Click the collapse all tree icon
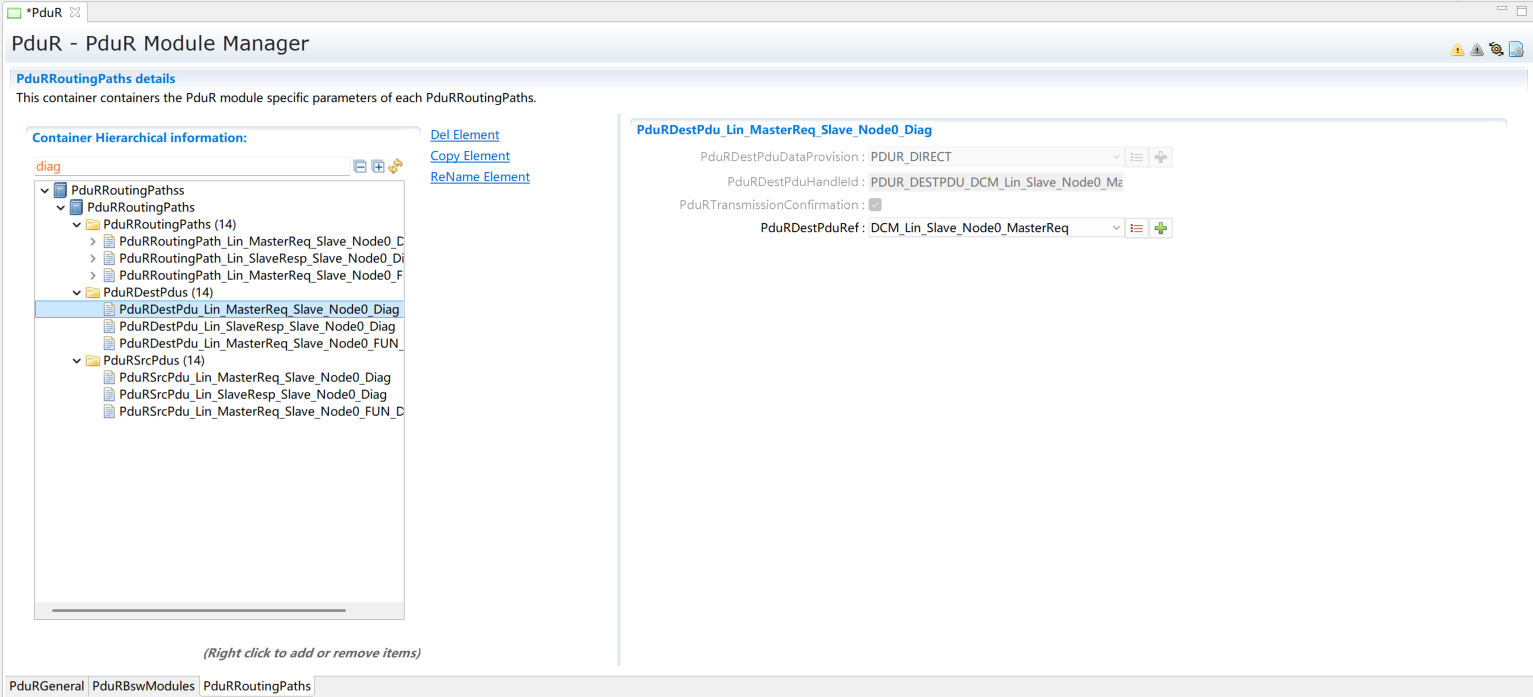 360,167
